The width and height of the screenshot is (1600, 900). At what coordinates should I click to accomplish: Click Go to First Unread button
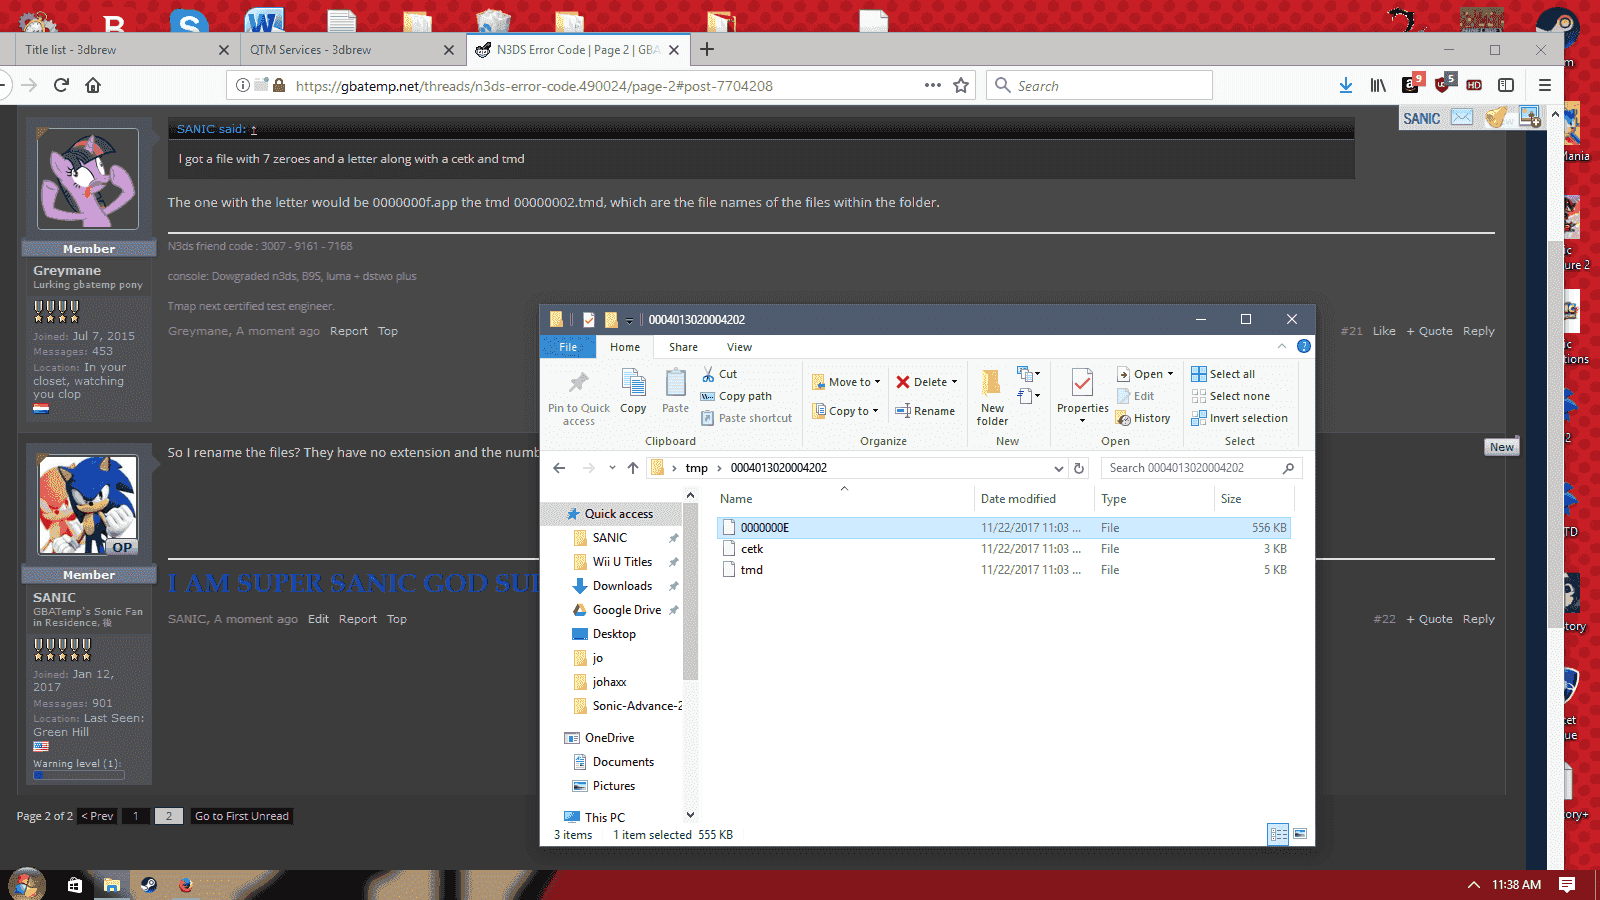click(242, 816)
